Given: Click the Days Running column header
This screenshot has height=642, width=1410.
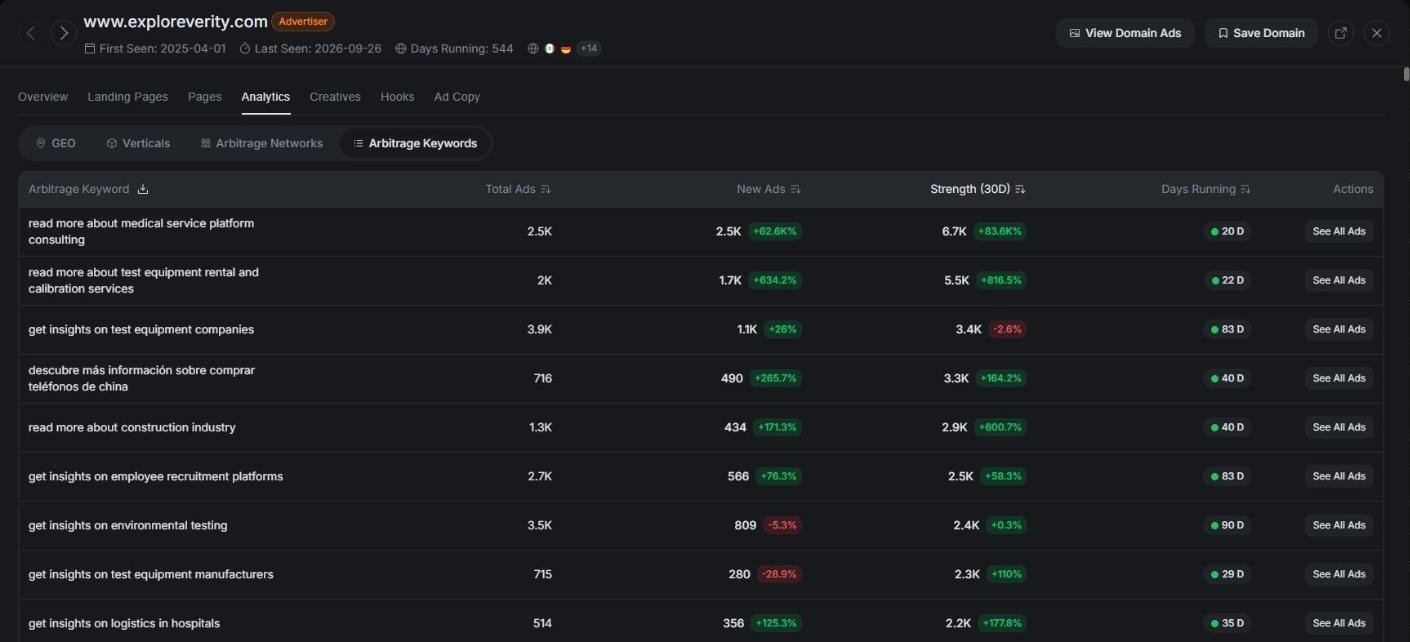Looking at the screenshot, I should coord(1198,189).
